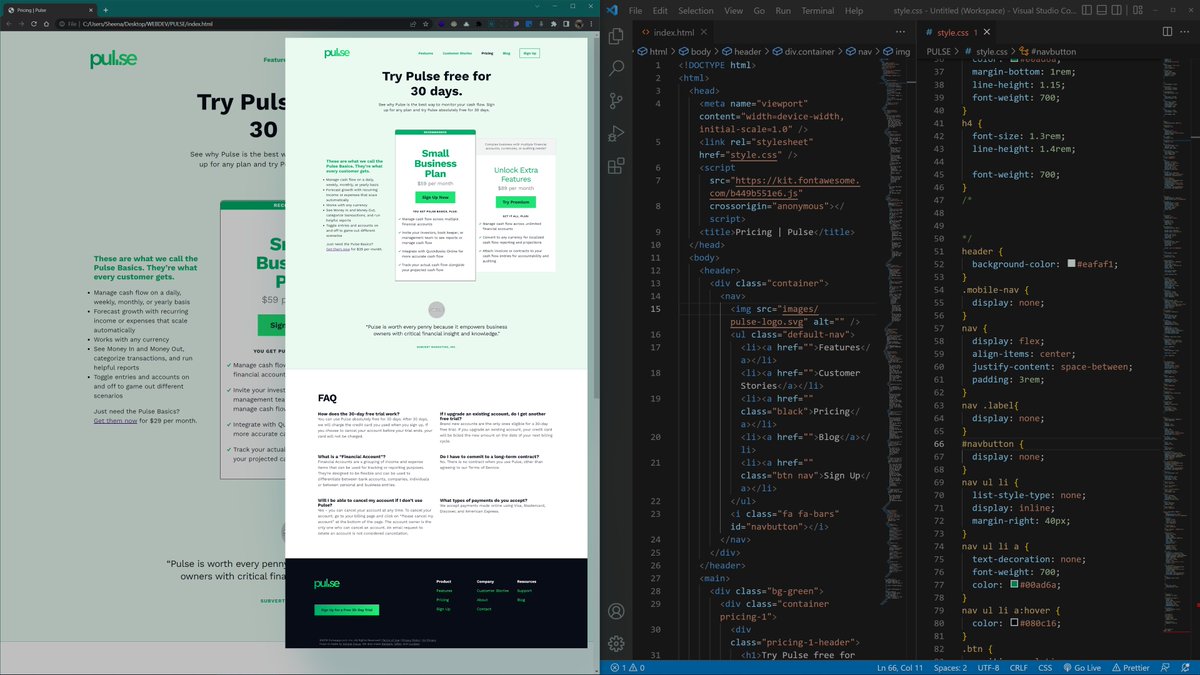Open a new browser tab

point(104,8)
